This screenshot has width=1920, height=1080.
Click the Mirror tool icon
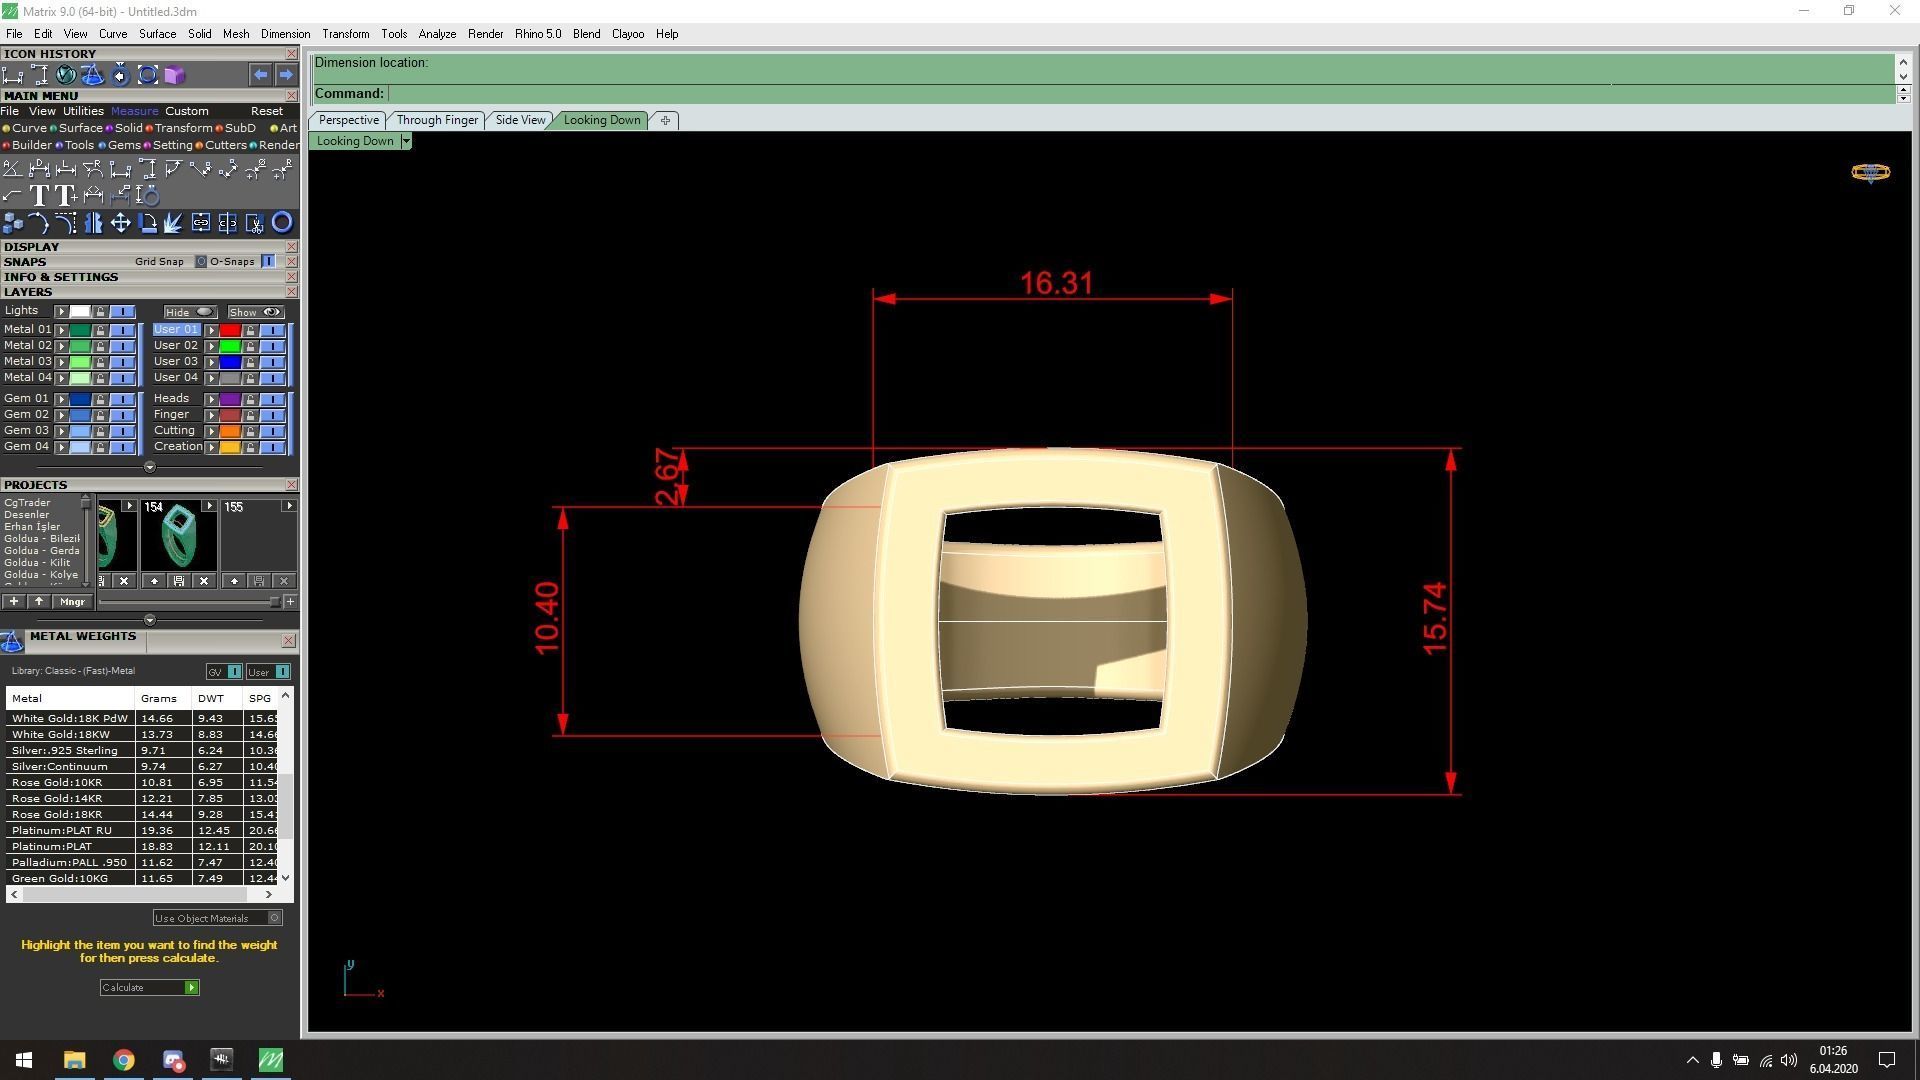[93, 222]
